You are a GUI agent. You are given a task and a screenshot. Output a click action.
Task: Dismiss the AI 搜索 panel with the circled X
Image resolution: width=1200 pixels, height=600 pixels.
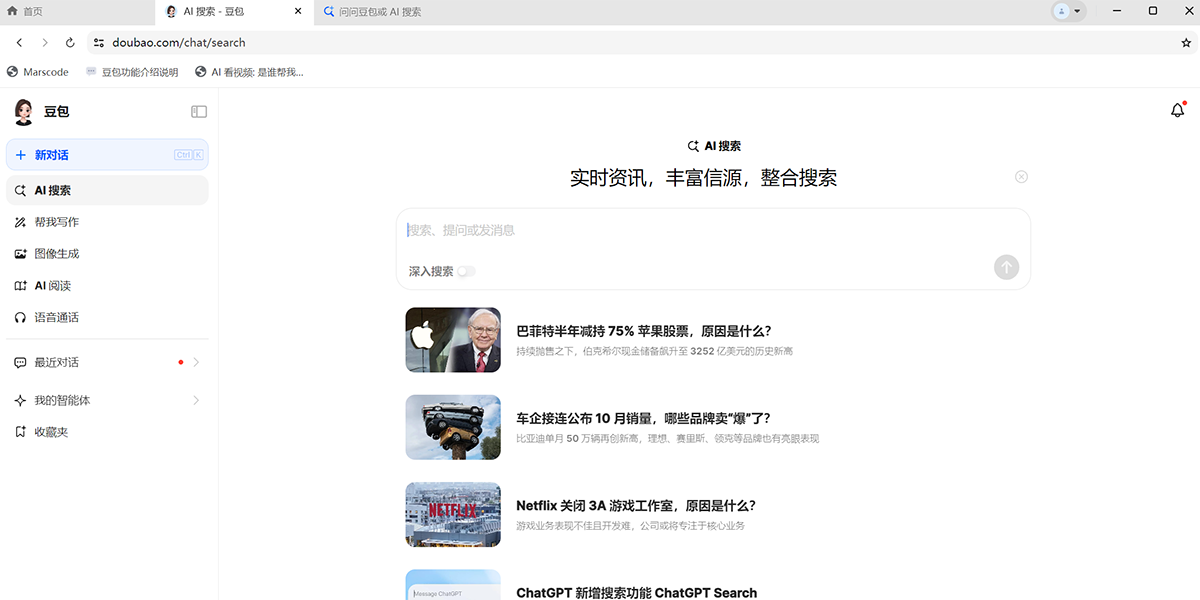click(1021, 177)
